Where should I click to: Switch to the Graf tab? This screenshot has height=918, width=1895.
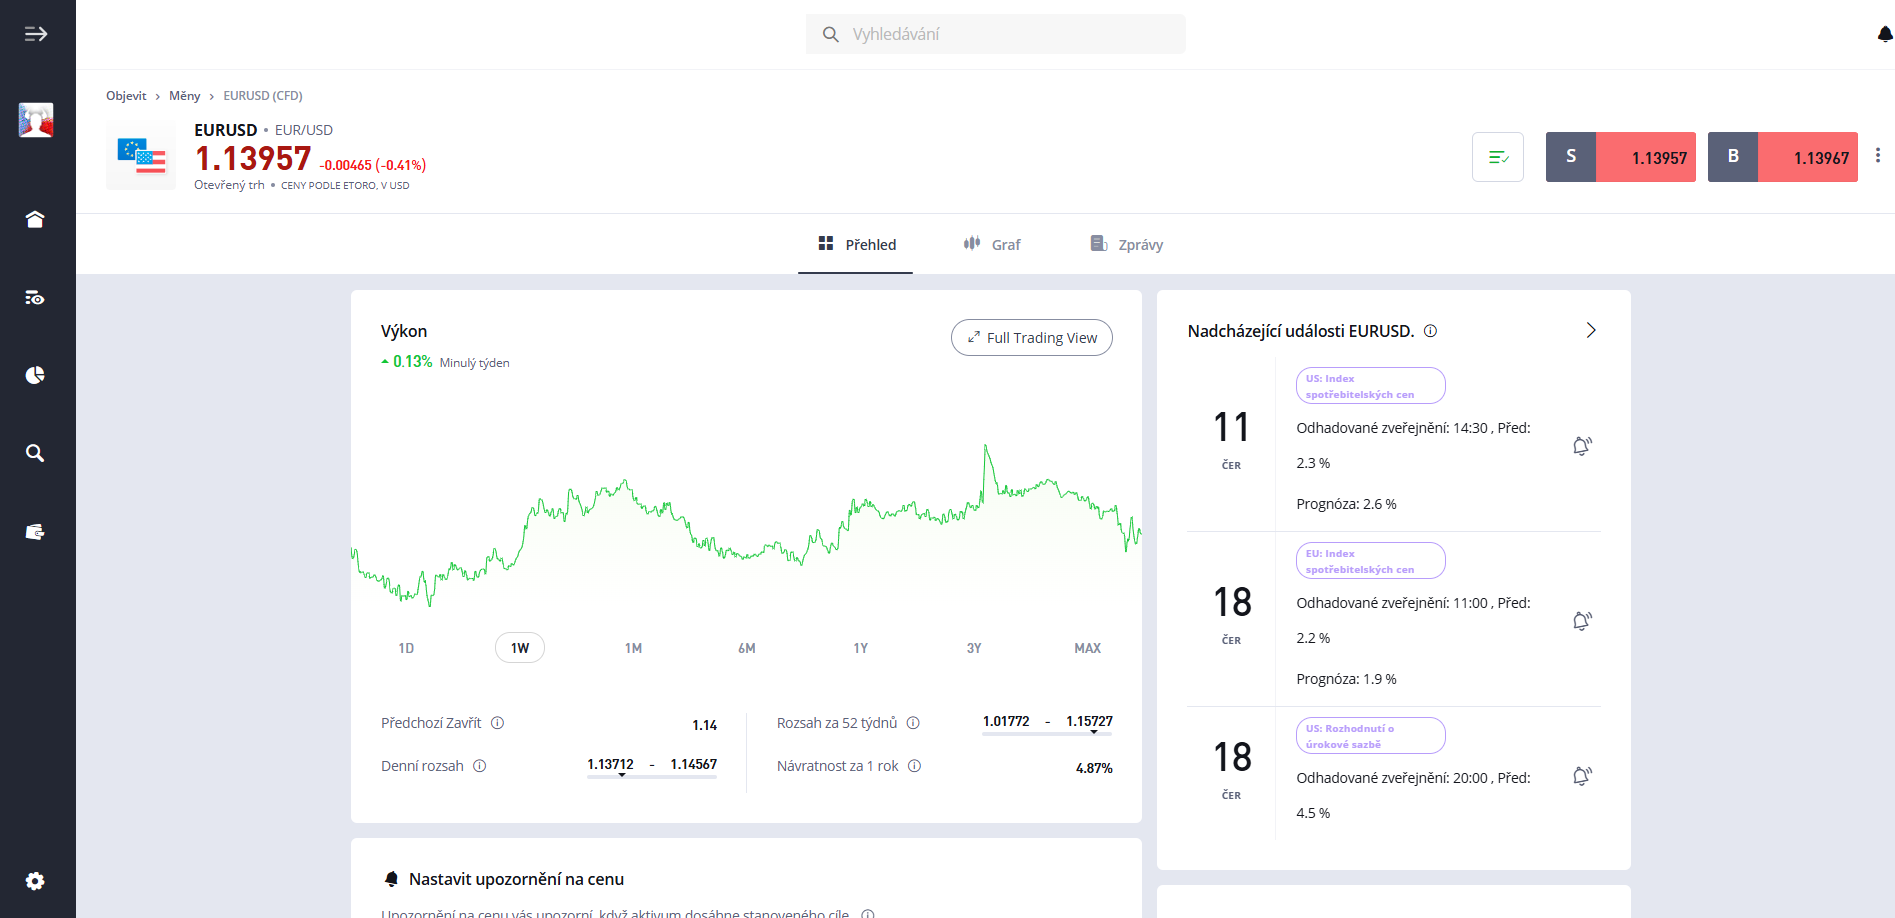click(x=992, y=244)
